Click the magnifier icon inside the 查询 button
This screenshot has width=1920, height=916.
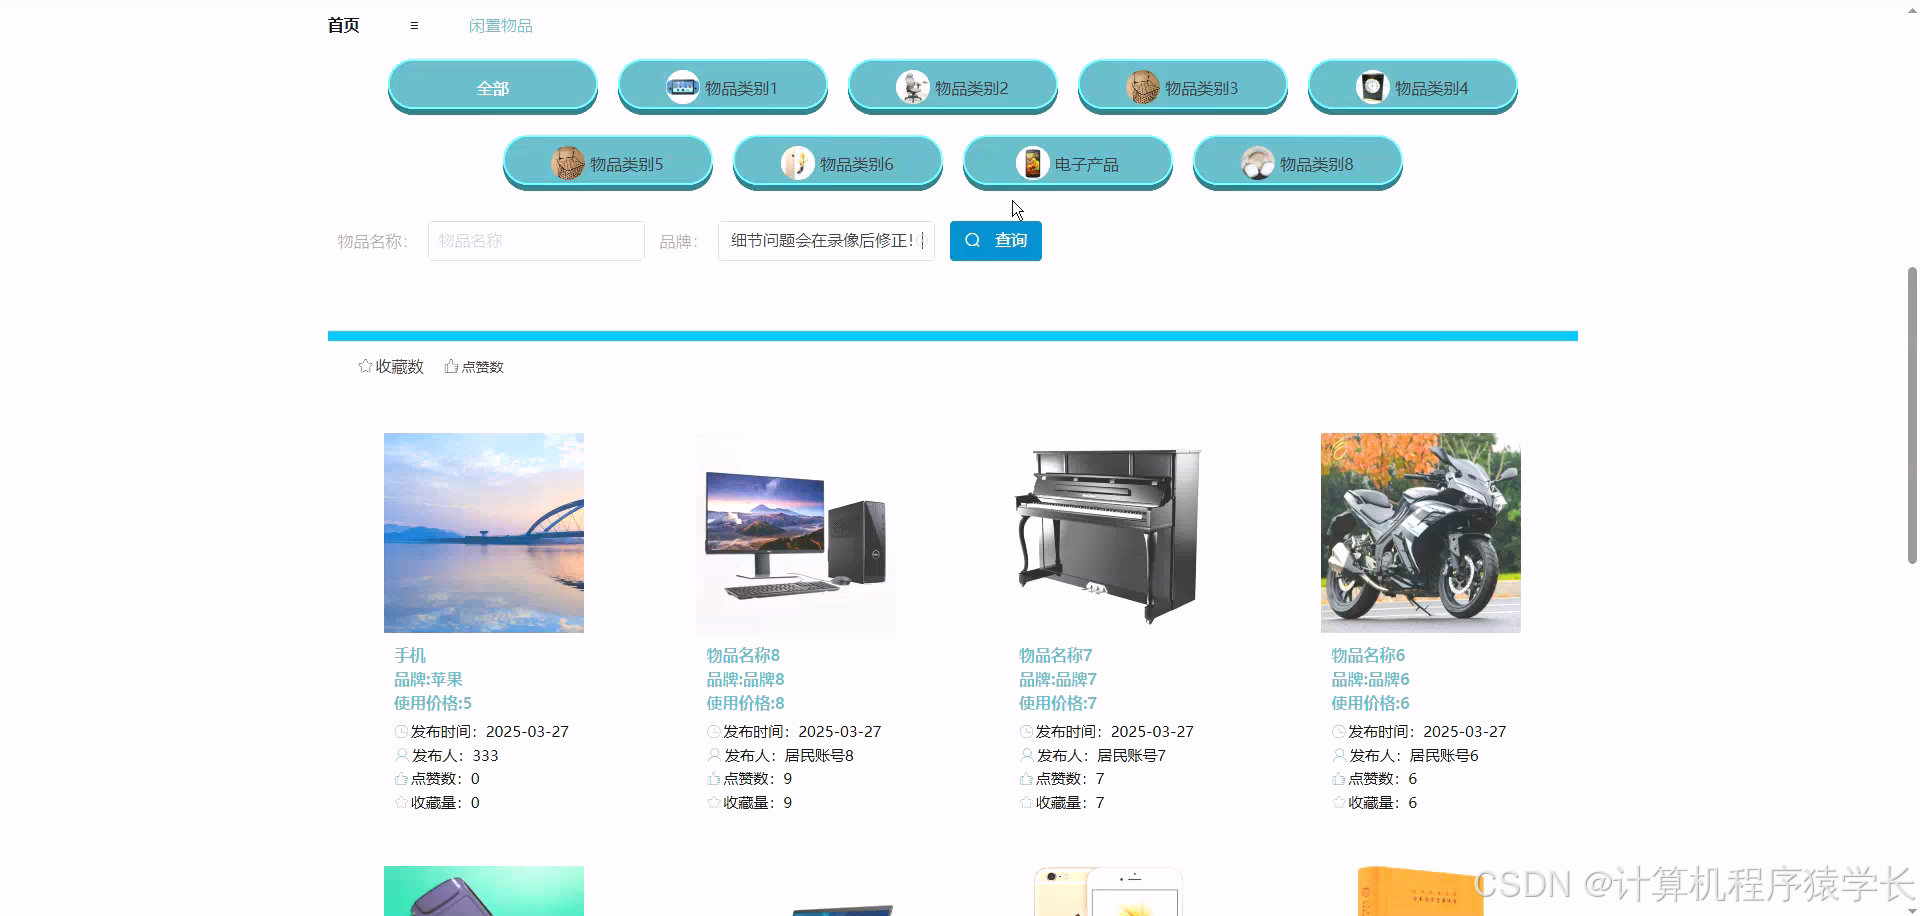[x=971, y=240]
